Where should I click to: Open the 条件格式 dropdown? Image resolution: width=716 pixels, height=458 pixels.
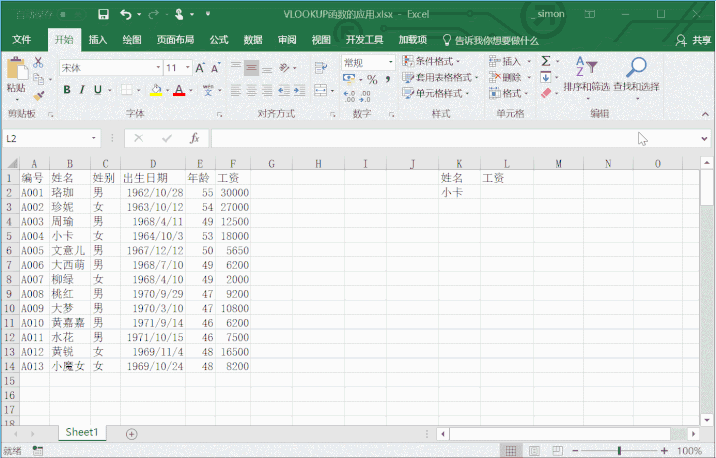click(431, 61)
